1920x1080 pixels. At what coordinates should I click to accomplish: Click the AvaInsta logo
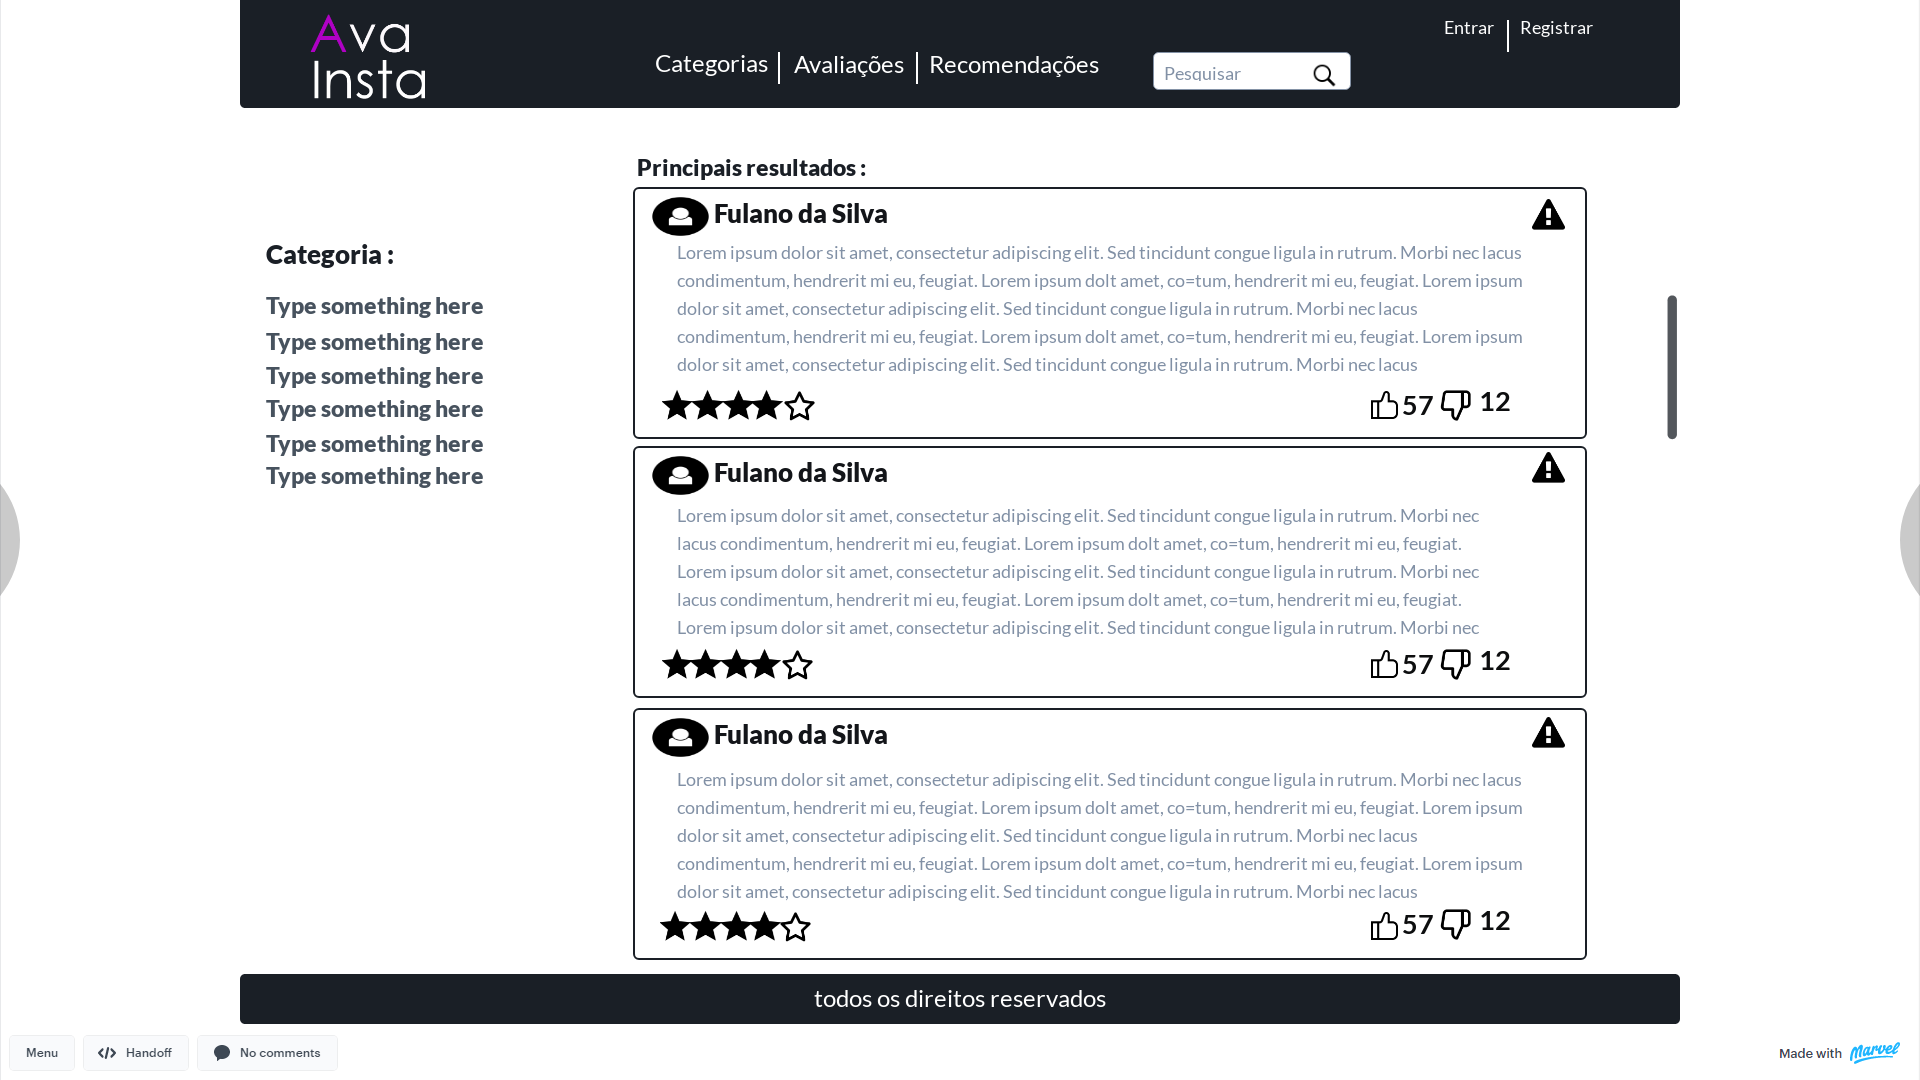pyautogui.click(x=368, y=57)
